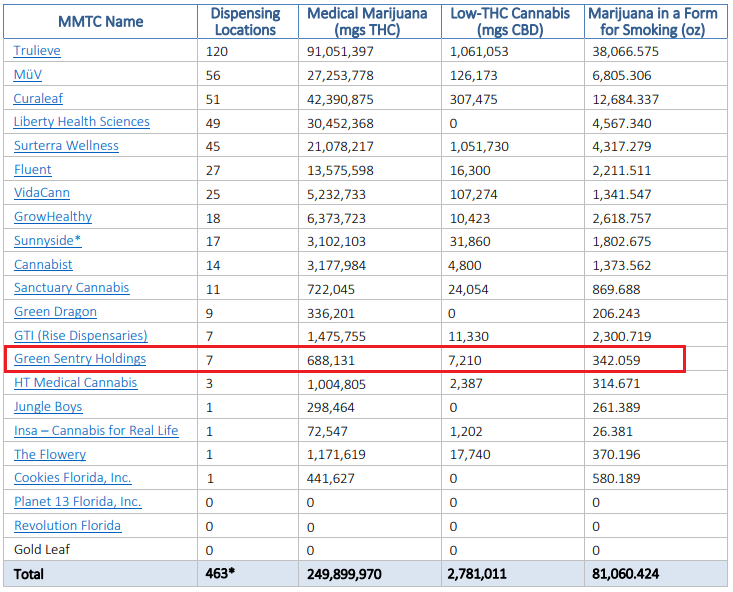Click the MMTC Name column header
Image resolution: width=733 pixels, height=592 pixels.
[101, 22]
